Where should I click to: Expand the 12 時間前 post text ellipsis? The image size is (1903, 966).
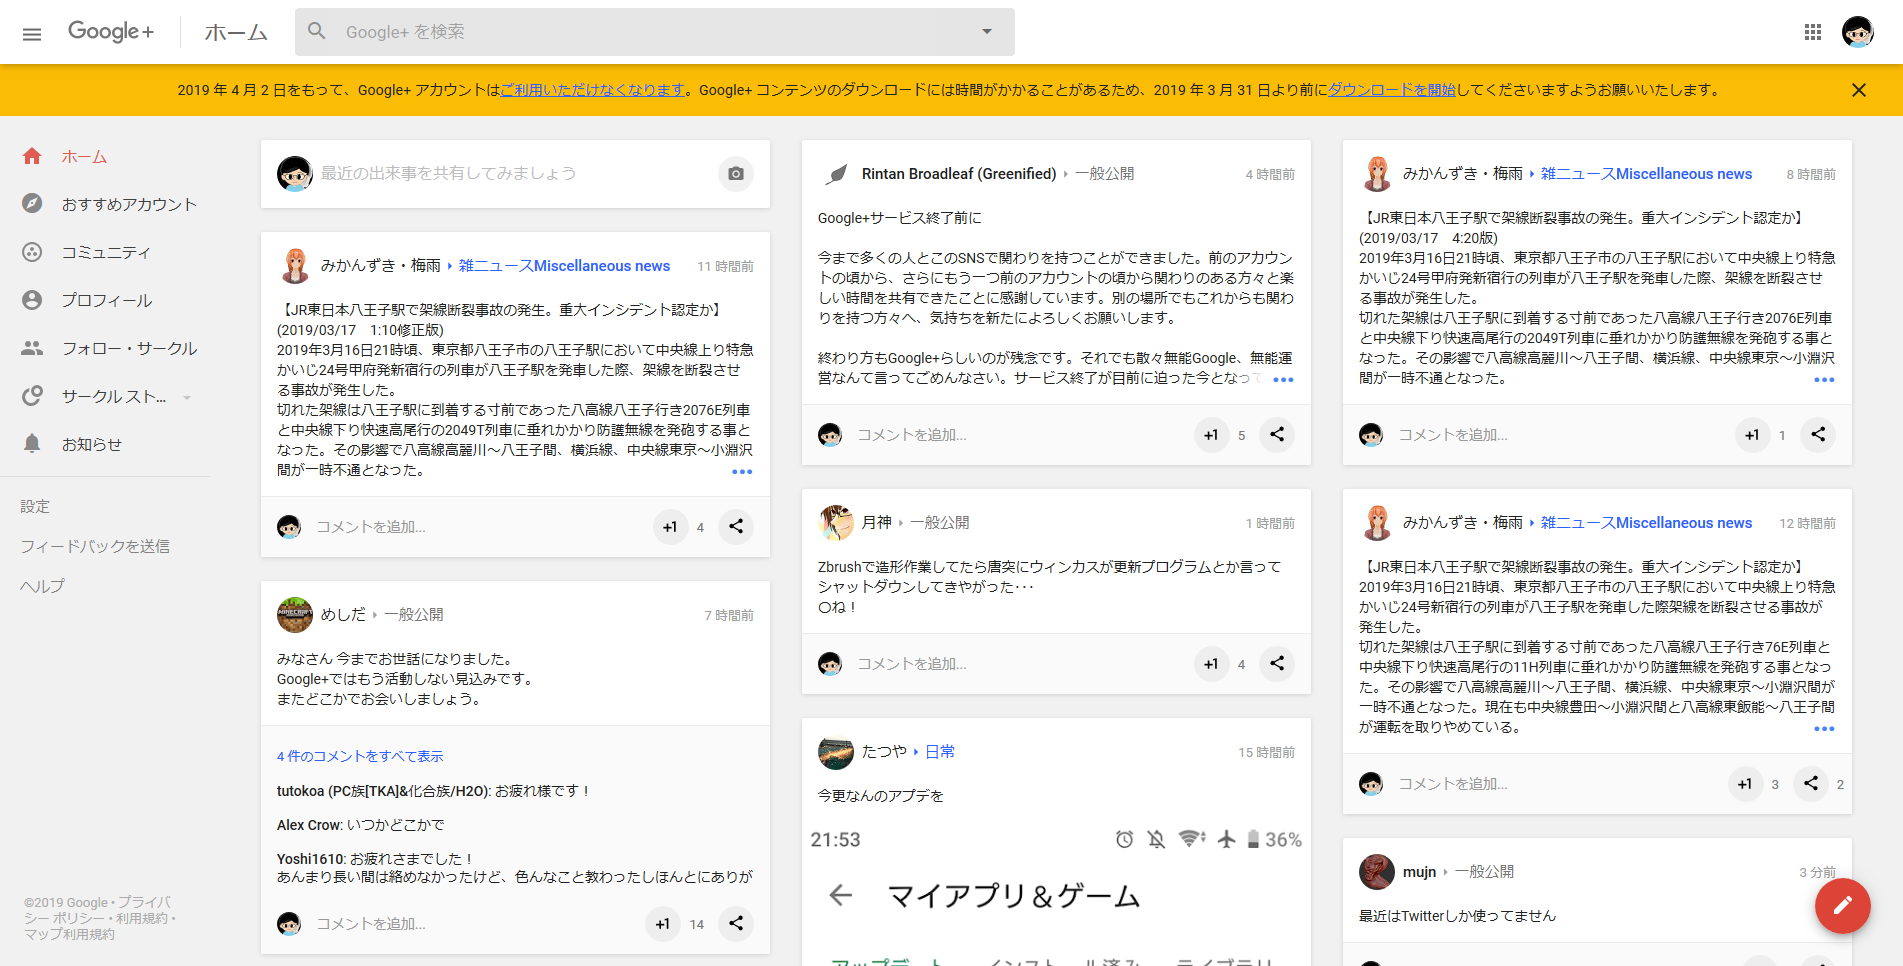click(1824, 729)
